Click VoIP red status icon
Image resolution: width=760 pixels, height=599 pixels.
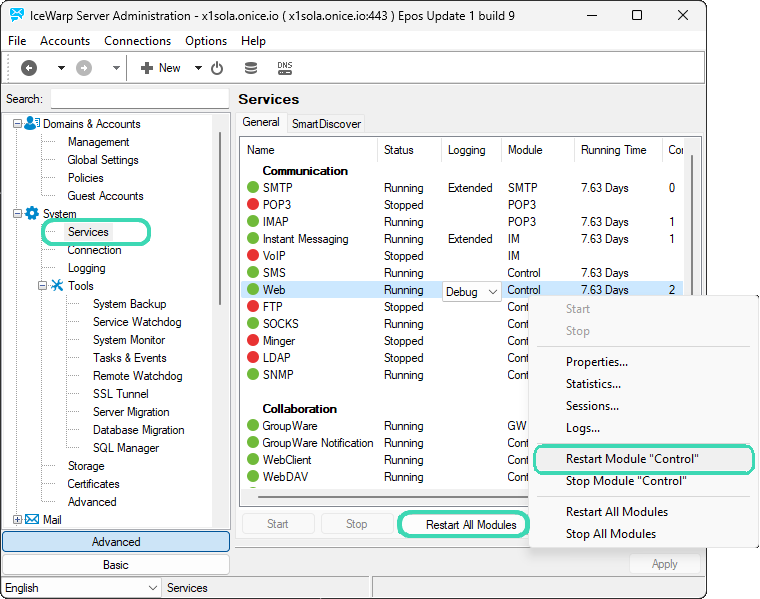253,255
